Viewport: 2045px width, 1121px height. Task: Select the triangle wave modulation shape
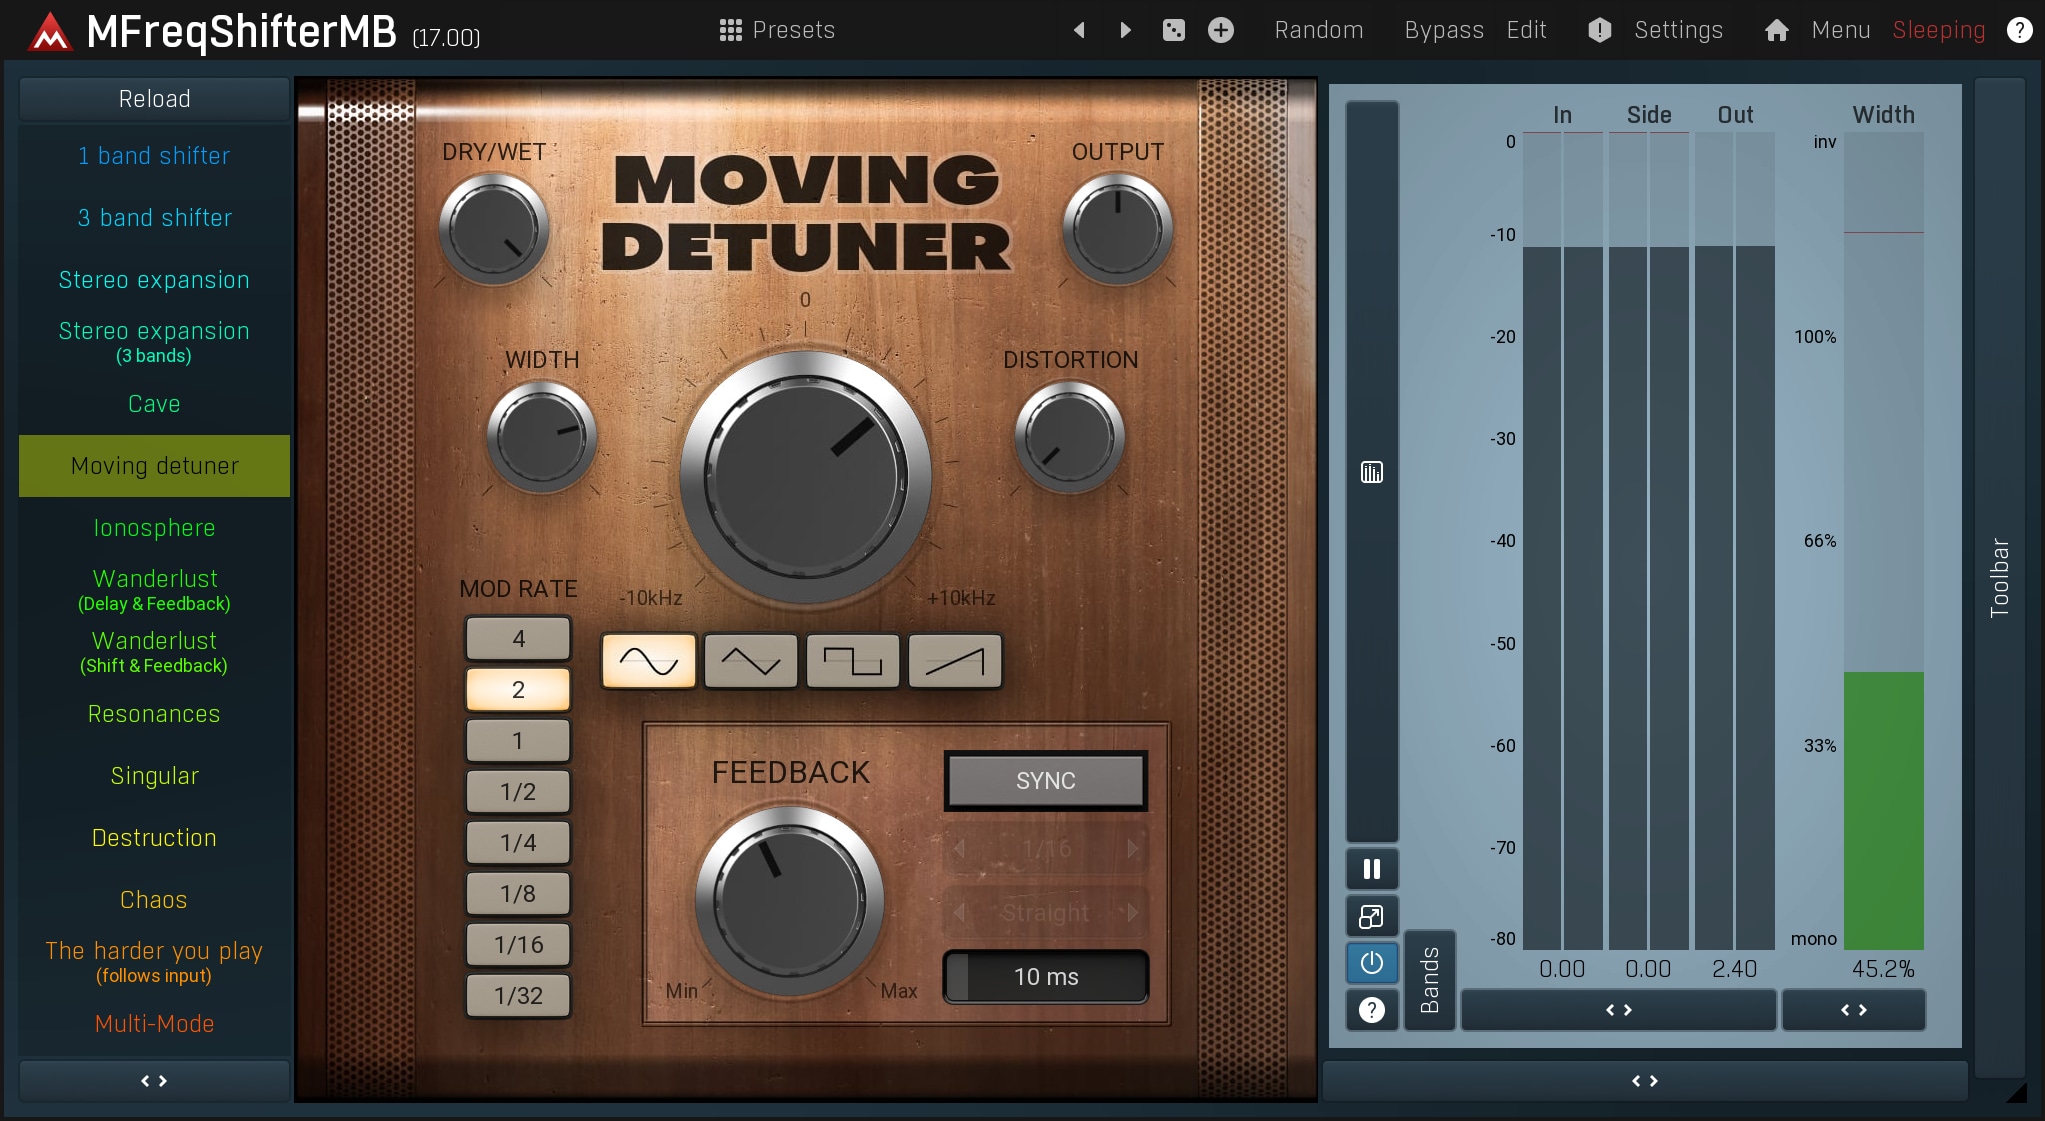point(750,661)
